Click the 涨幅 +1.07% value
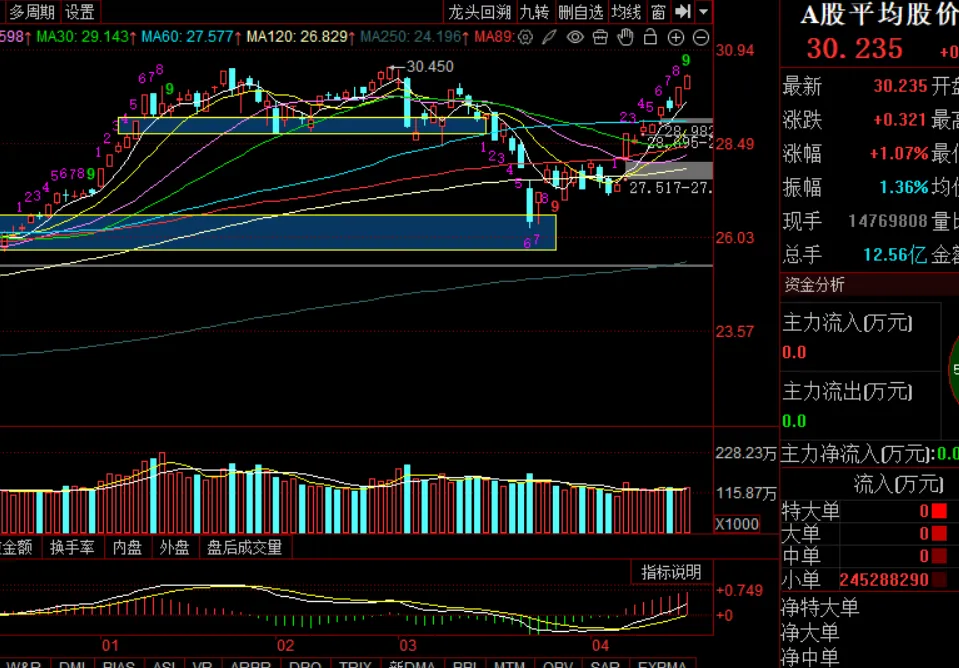The image size is (959, 668). pos(899,154)
